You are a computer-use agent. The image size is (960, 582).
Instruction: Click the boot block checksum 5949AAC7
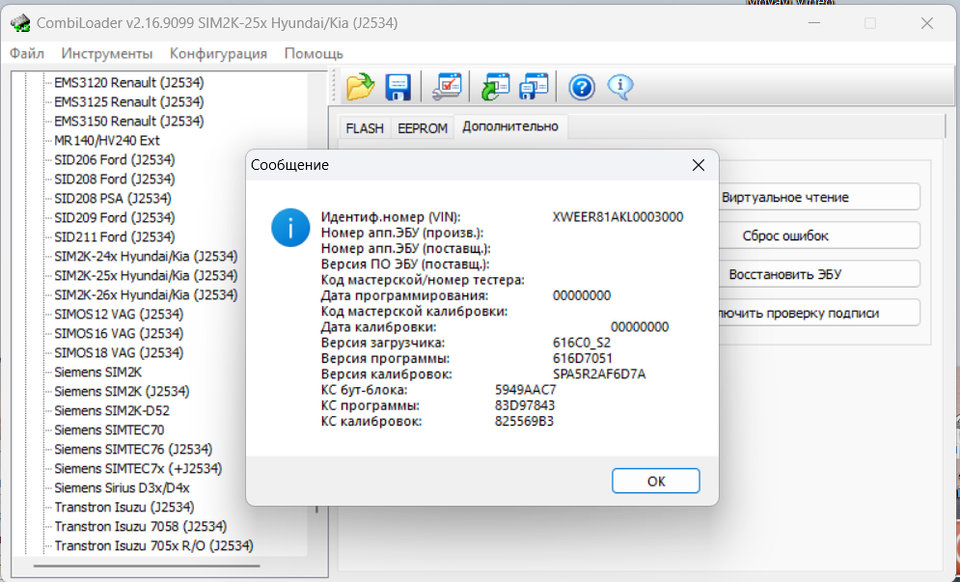coord(525,390)
